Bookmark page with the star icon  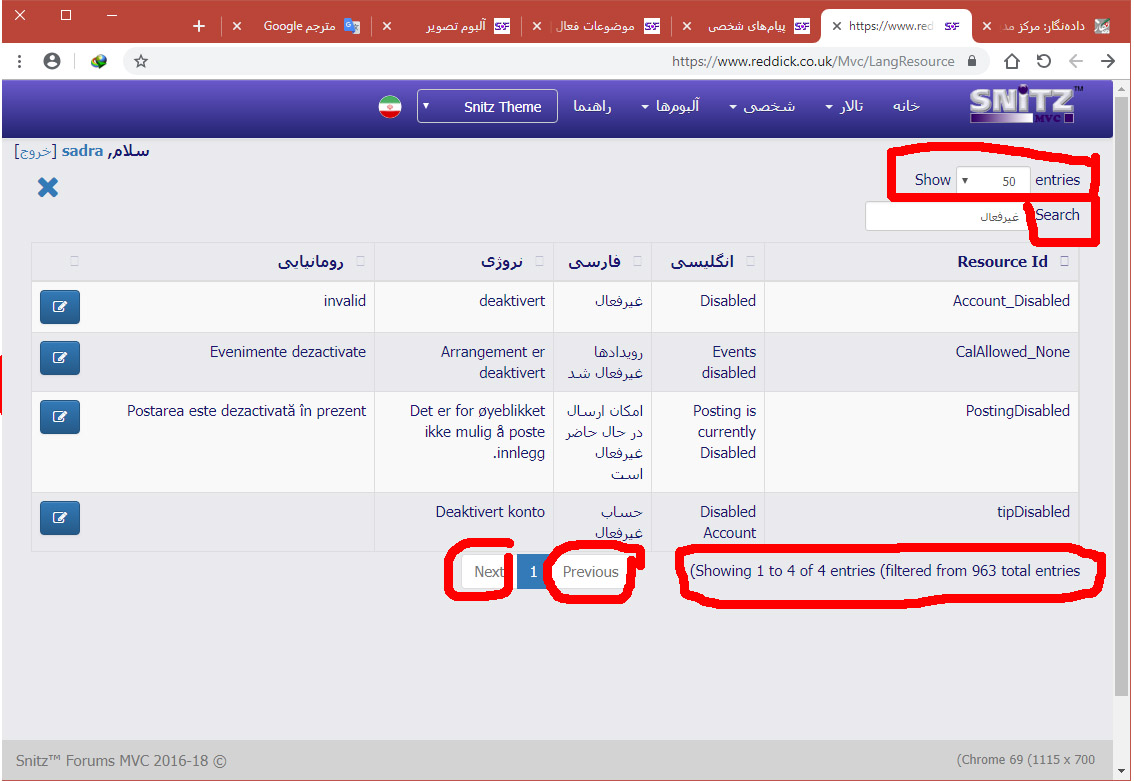pos(141,61)
